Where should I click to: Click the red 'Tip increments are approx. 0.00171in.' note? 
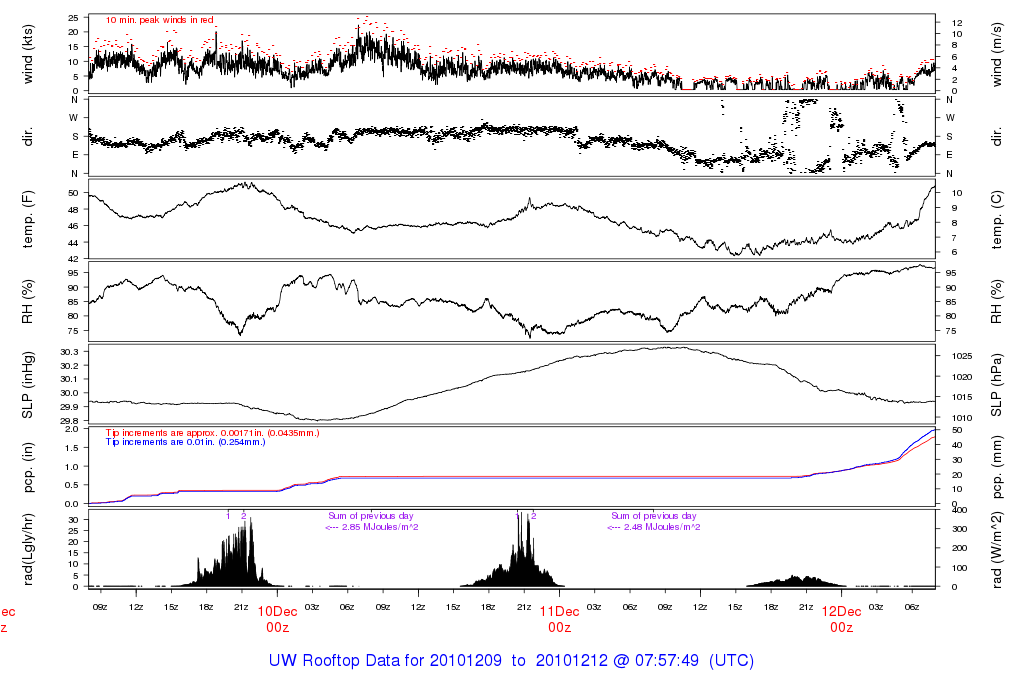point(212,433)
